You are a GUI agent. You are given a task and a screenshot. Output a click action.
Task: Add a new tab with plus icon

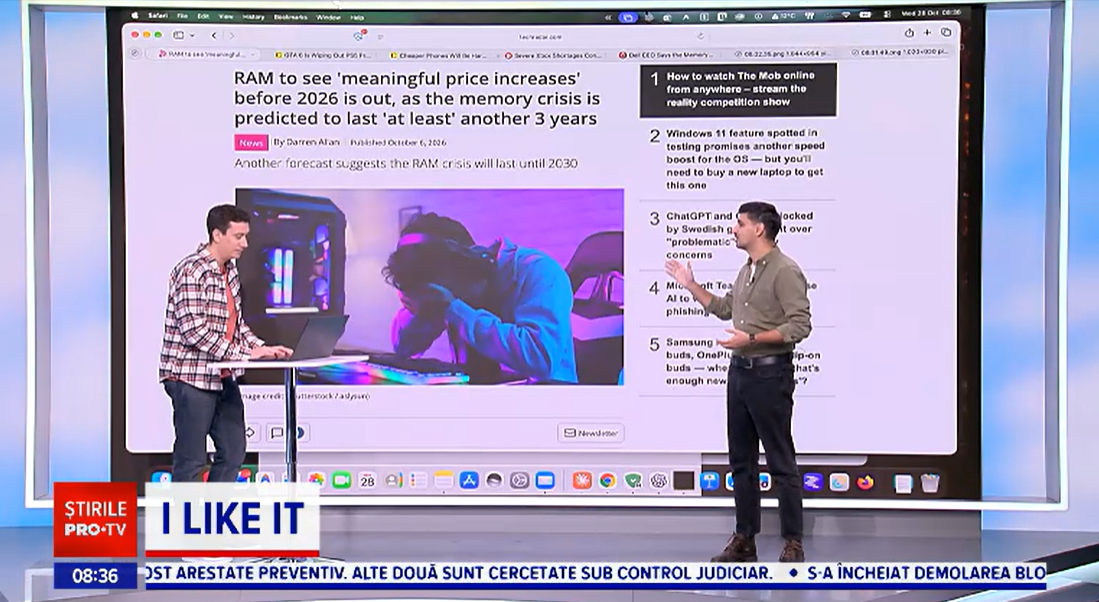pyautogui.click(x=927, y=33)
